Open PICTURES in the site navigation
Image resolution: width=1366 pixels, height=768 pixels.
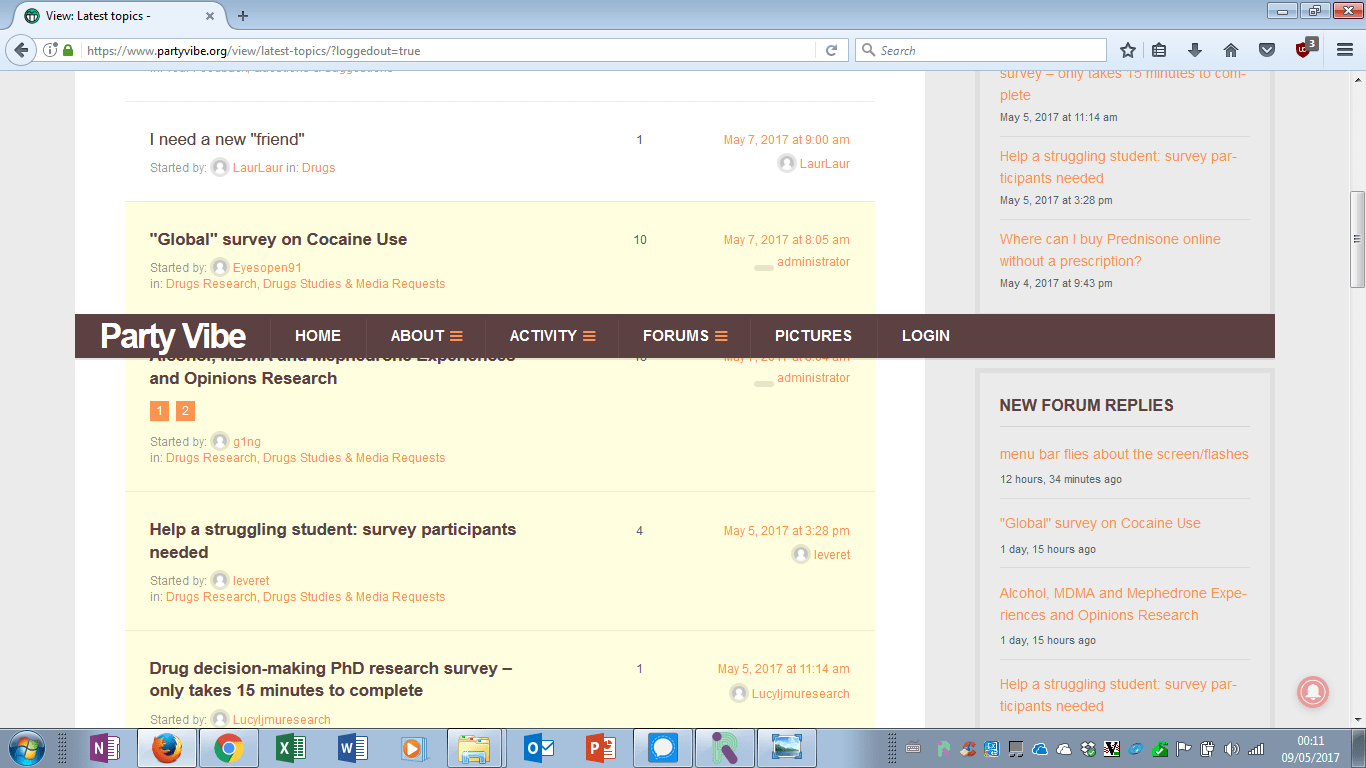point(813,336)
